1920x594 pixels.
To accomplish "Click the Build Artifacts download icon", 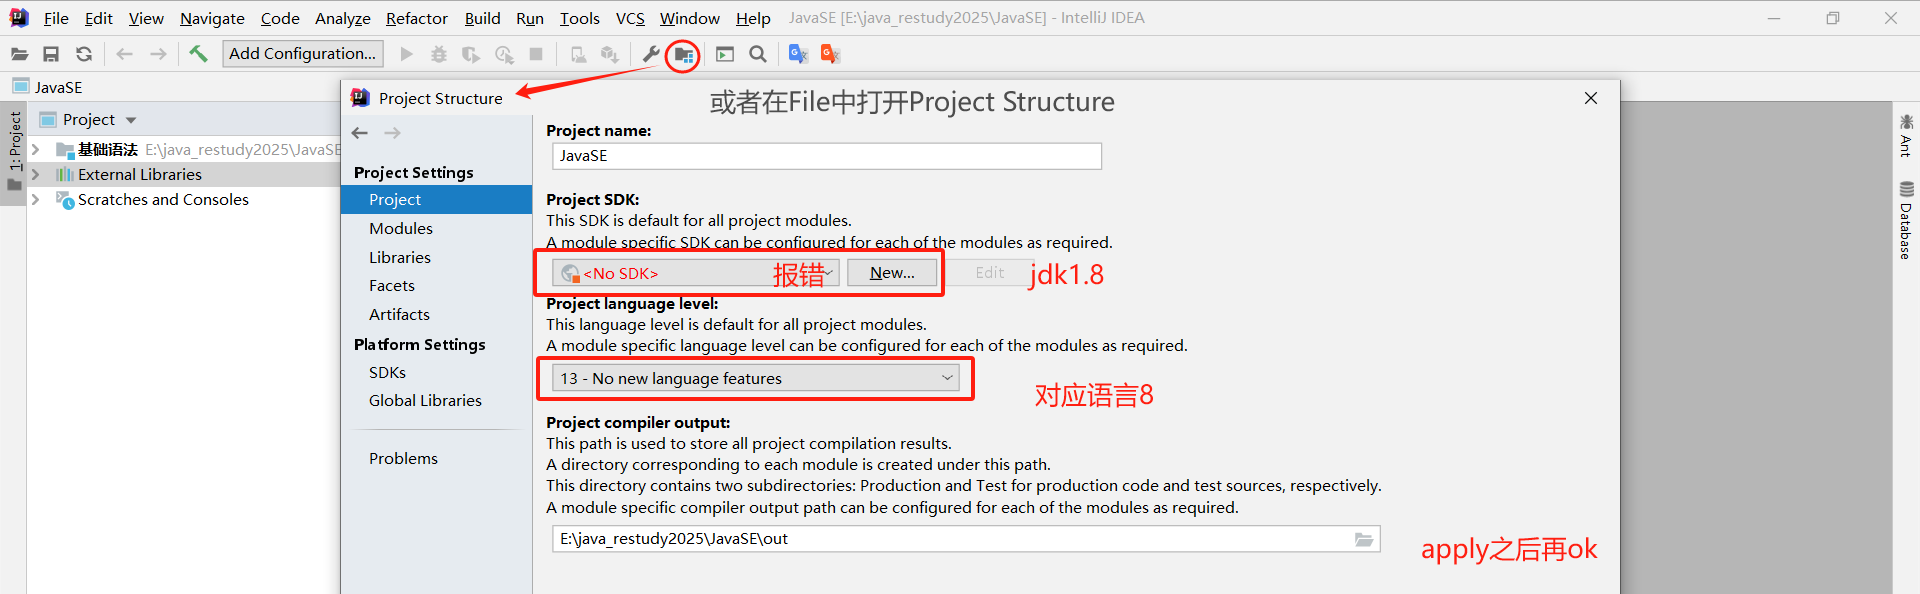I will coord(609,54).
